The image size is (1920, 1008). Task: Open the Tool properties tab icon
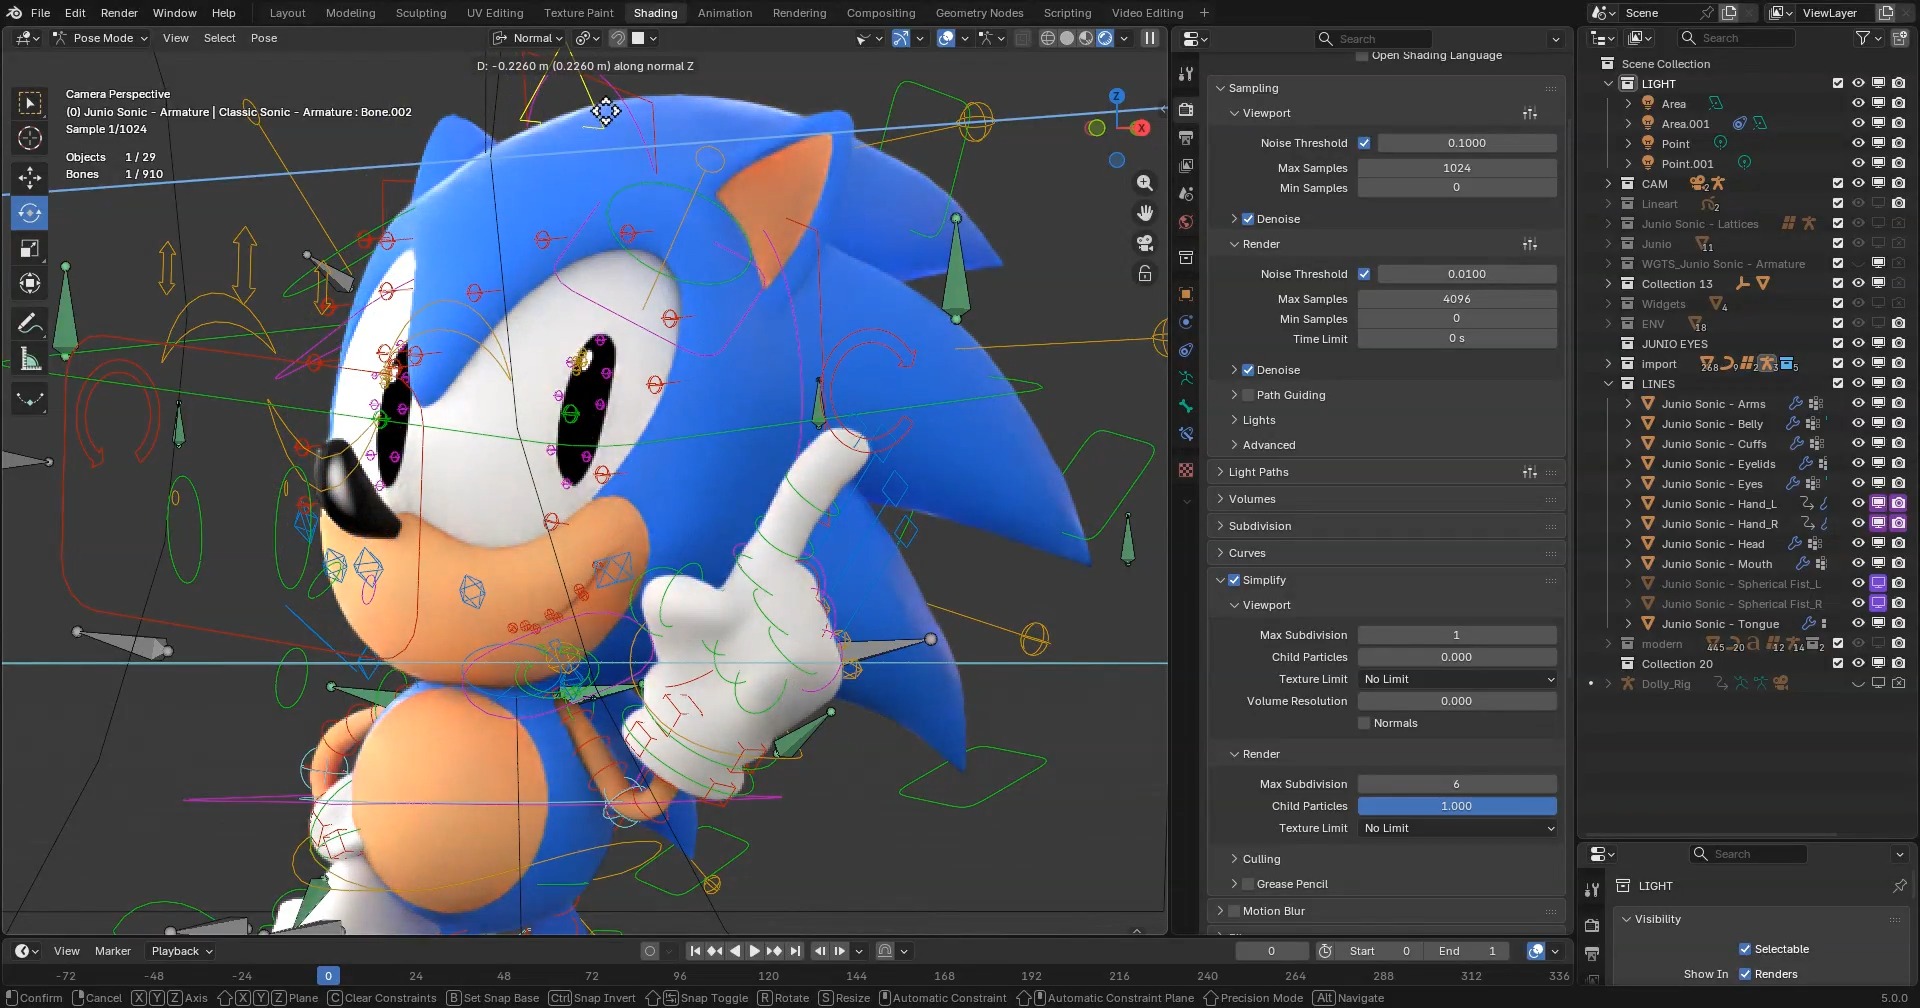coord(1186,73)
